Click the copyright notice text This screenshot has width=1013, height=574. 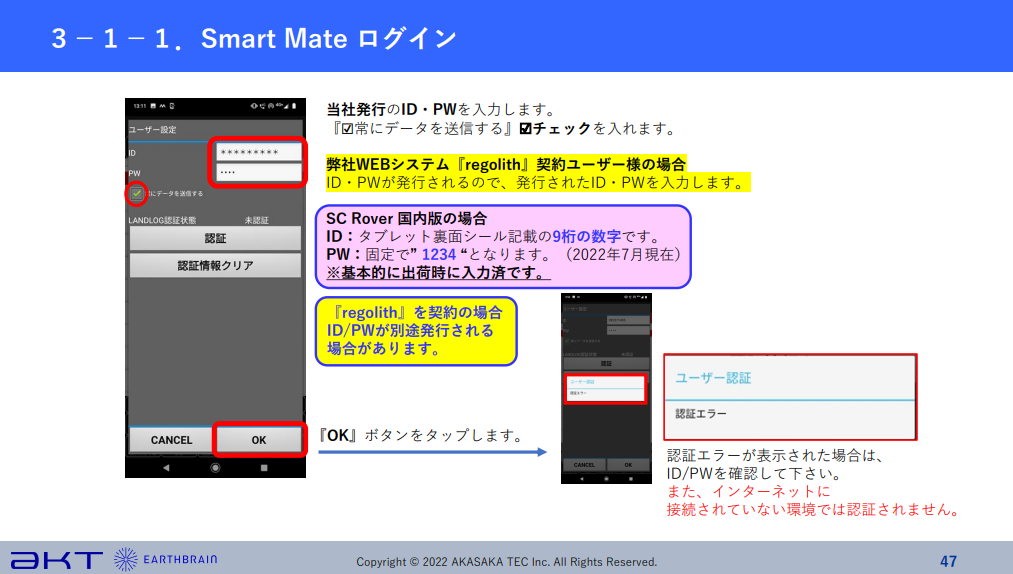pos(506,562)
